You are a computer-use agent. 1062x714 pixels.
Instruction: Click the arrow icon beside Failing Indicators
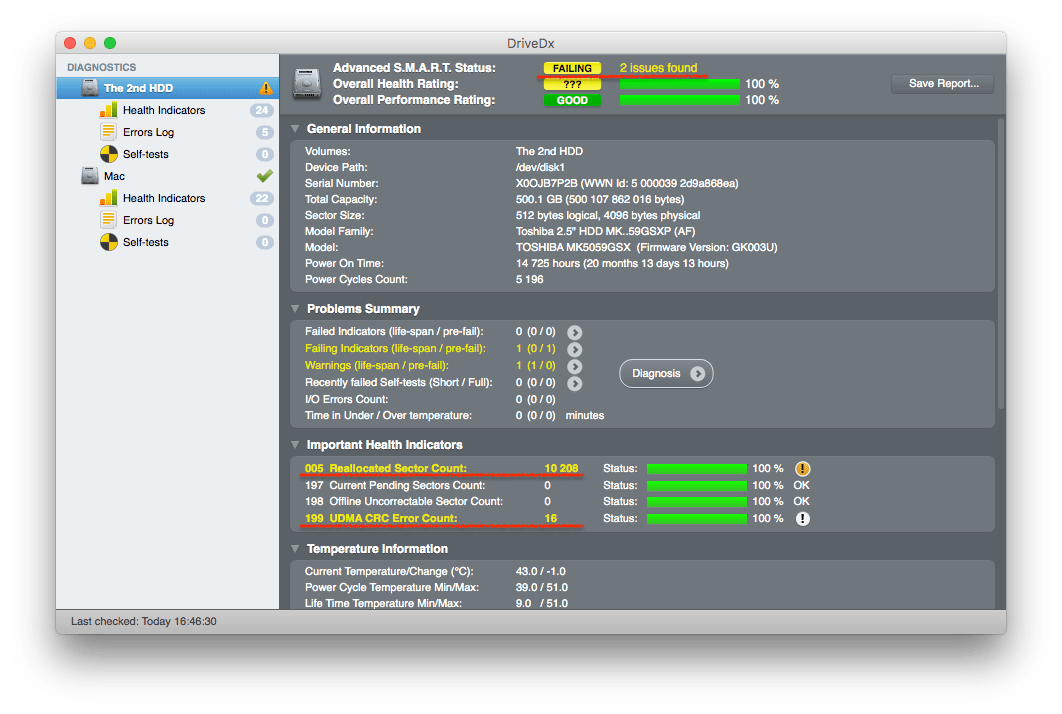(x=575, y=349)
